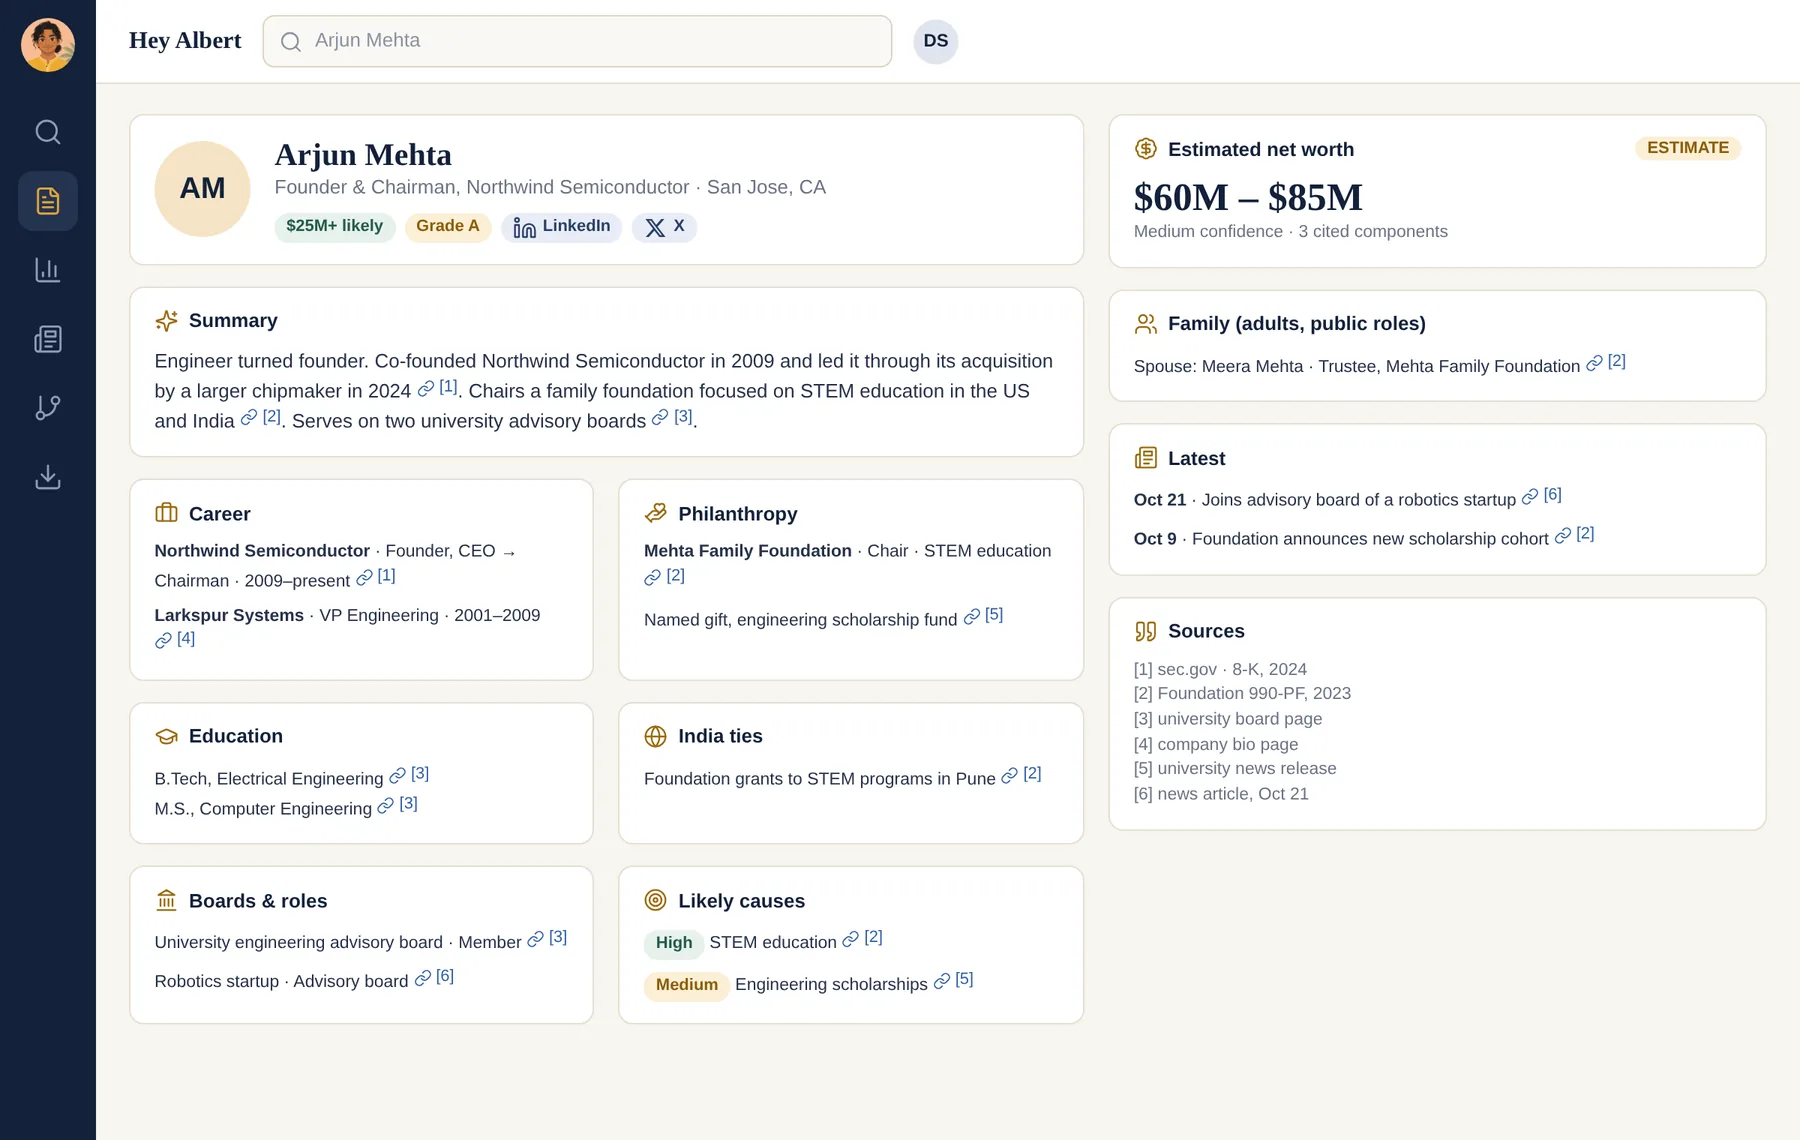
Task: Open the bar chart analytics sidebar icon
Action: point(48,270)
